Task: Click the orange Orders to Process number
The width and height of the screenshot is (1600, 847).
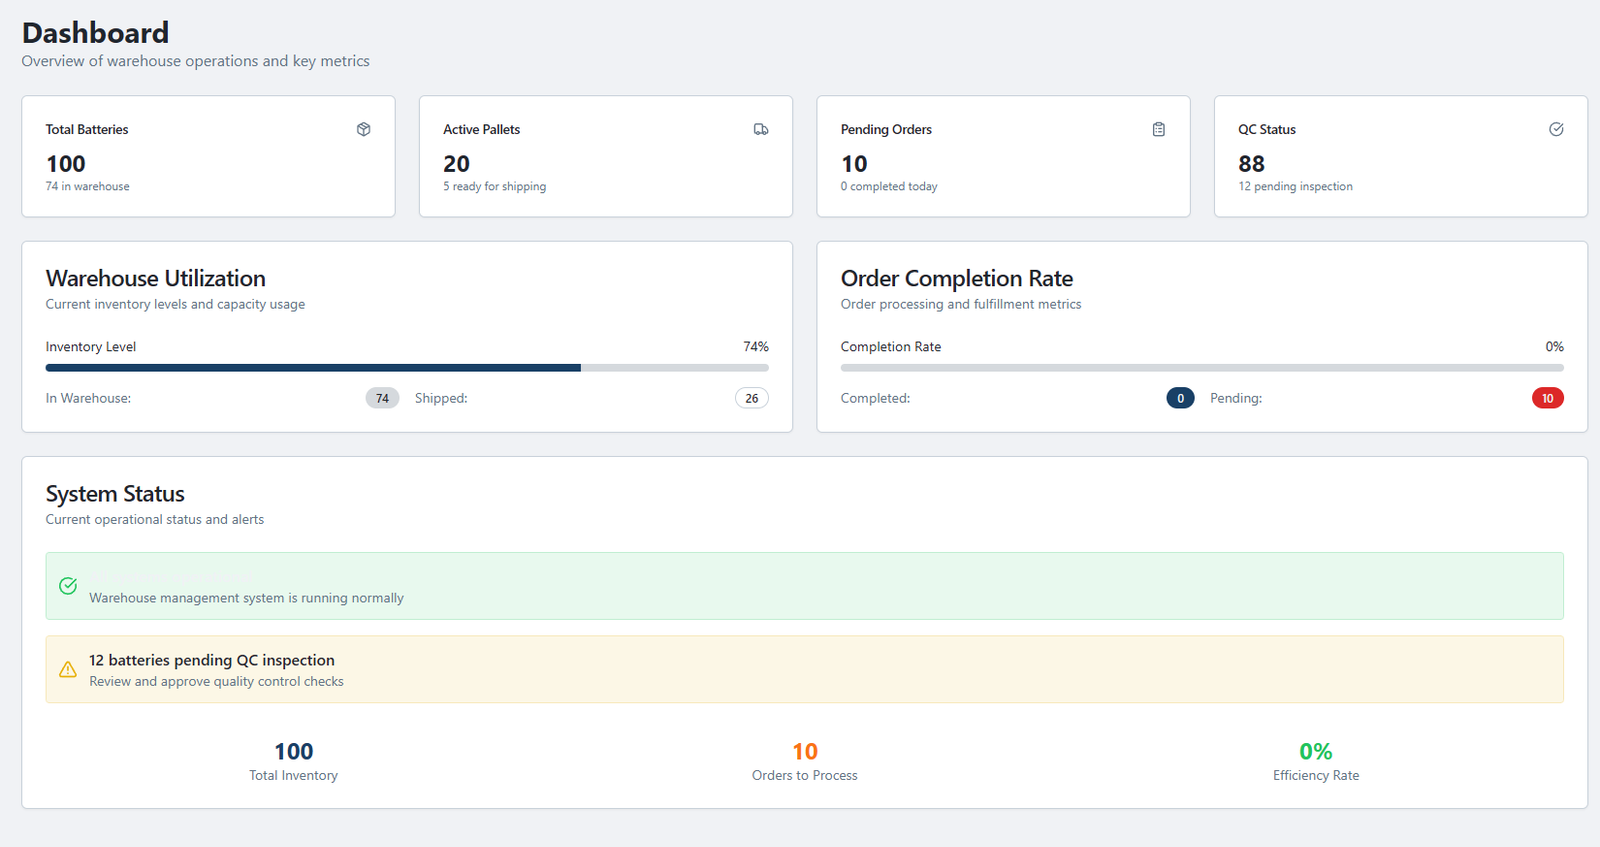Action: pyautogui.click(x=805, y=751)
